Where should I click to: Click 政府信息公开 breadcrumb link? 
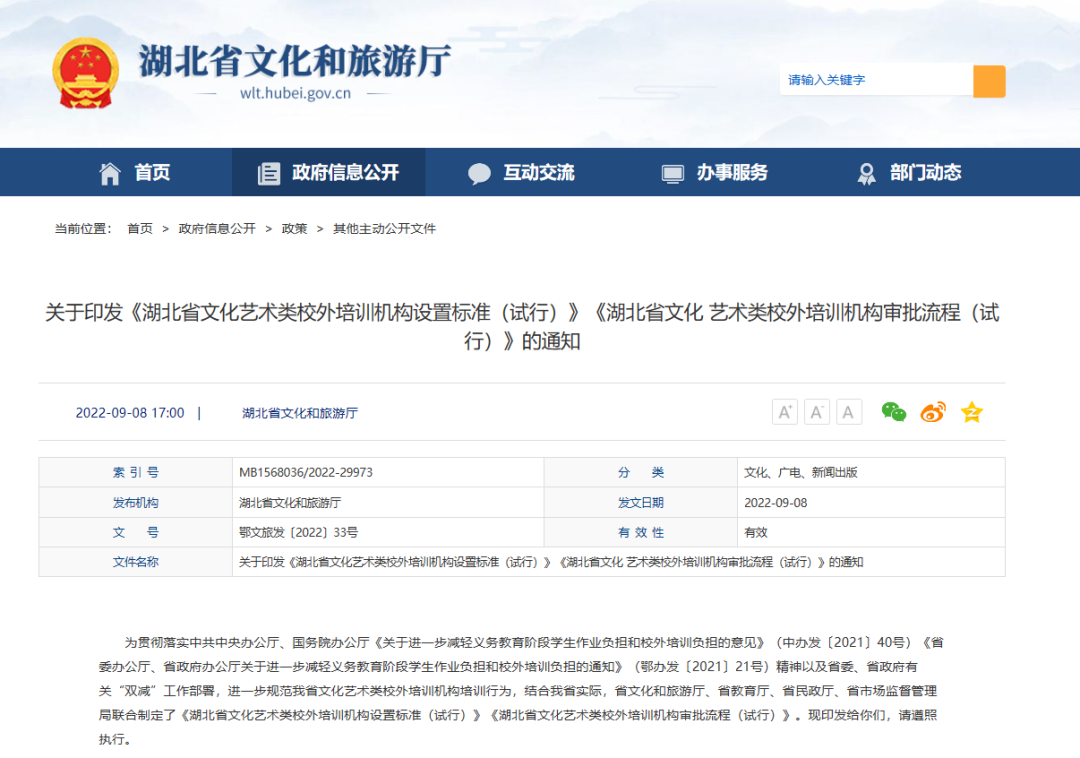pyautogui.click(x=217, y=228)
